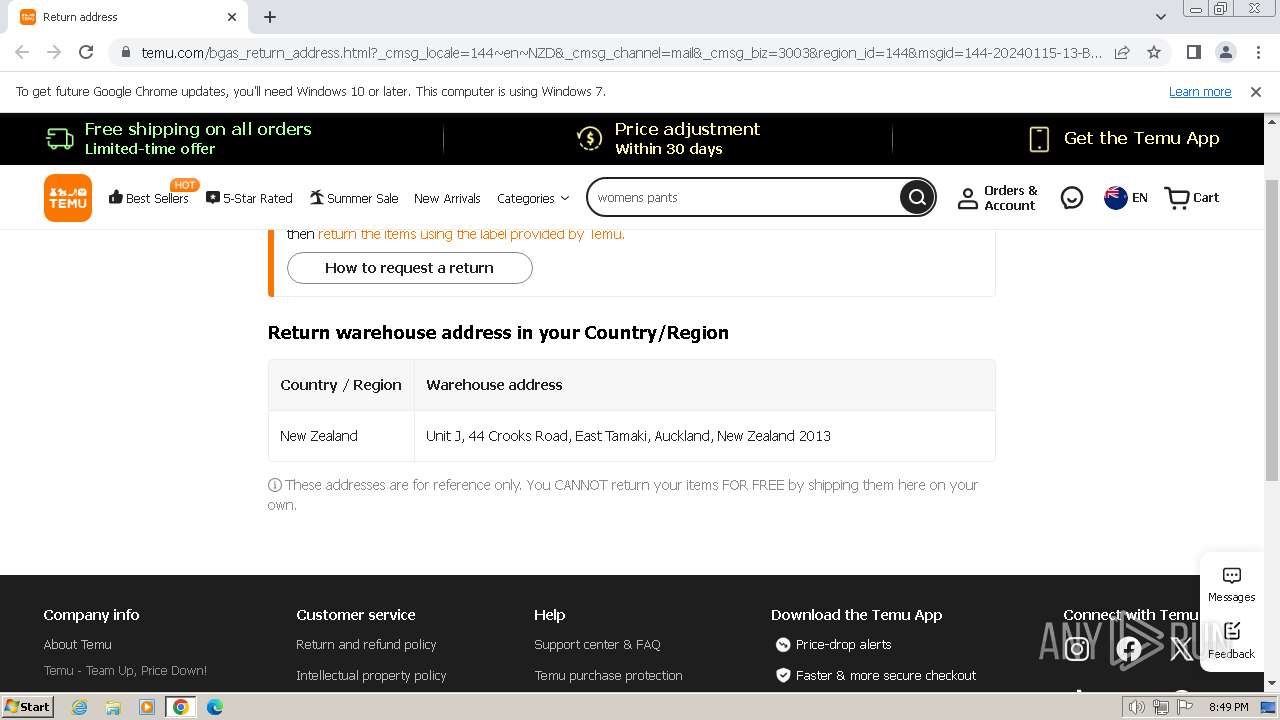
Task: Click the Temu logo icon
Action: tap(68, 198)
